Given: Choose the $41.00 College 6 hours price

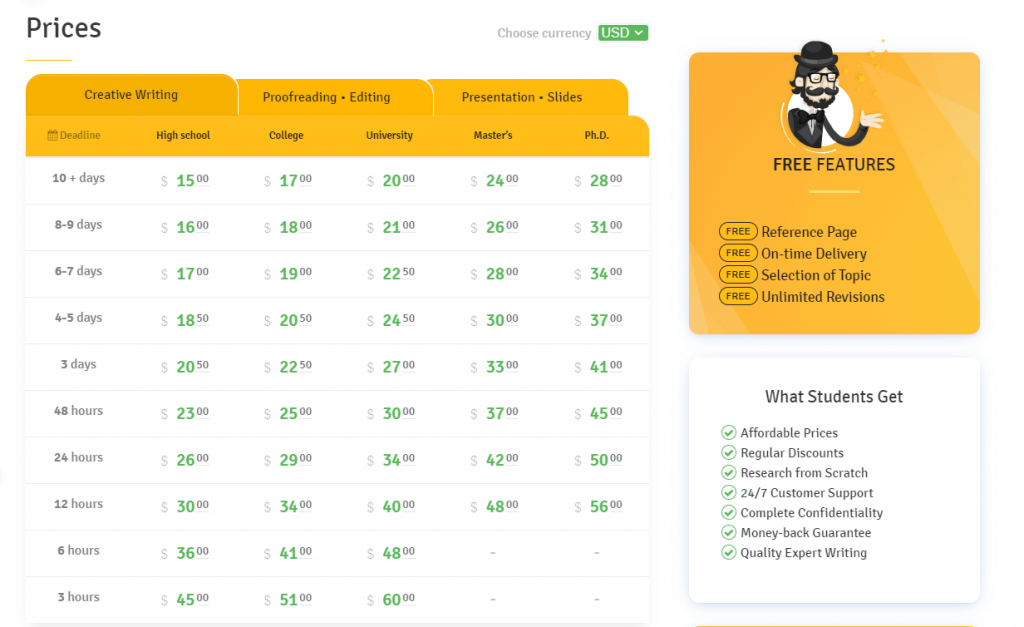Looking at the screenshot, I should (288, 553).
